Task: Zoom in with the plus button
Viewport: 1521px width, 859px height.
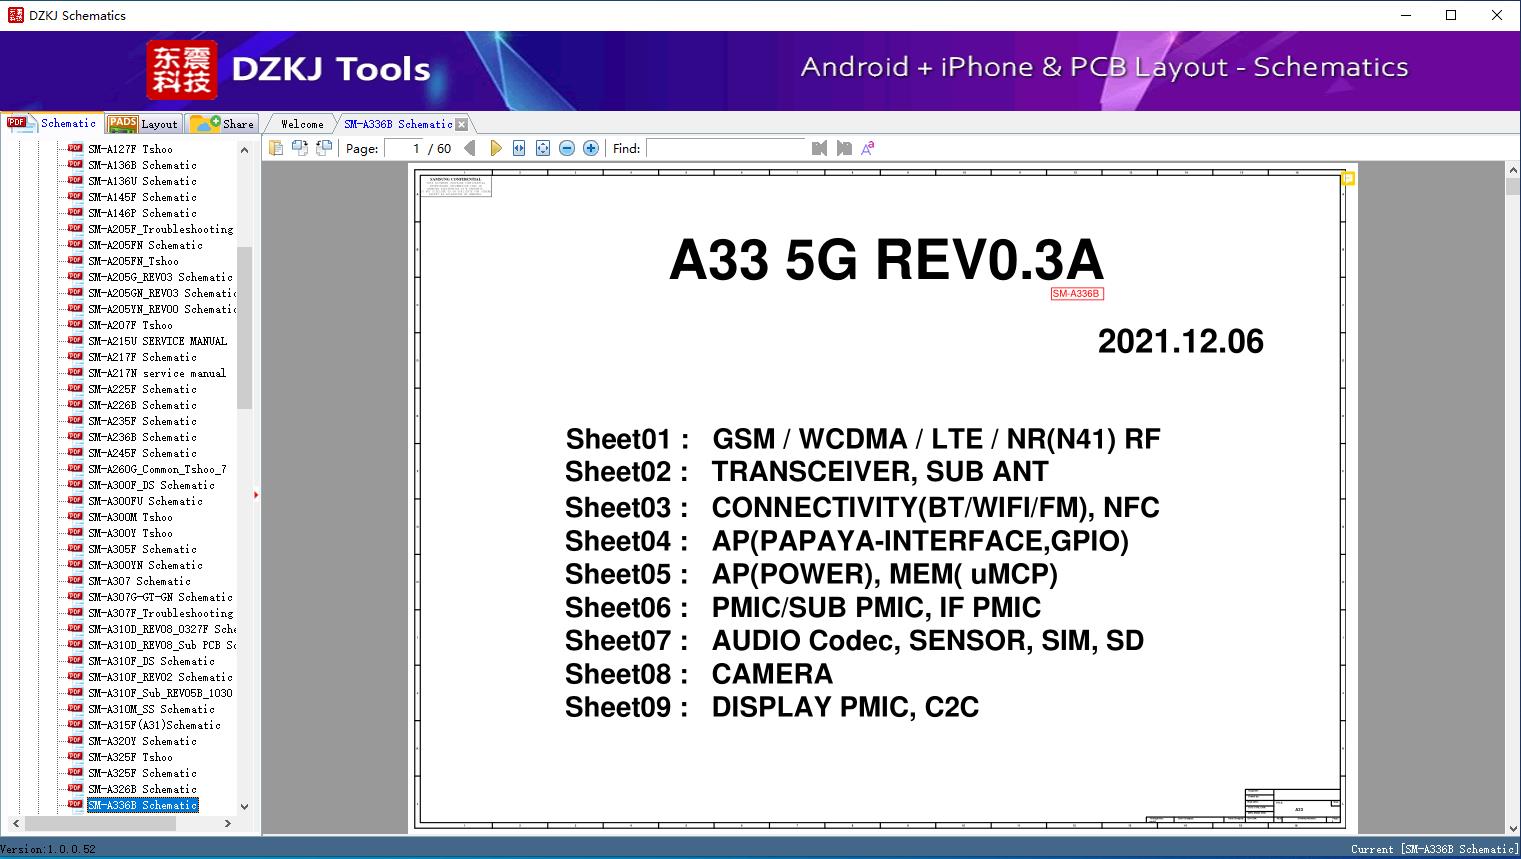Action: coord(591,148)
